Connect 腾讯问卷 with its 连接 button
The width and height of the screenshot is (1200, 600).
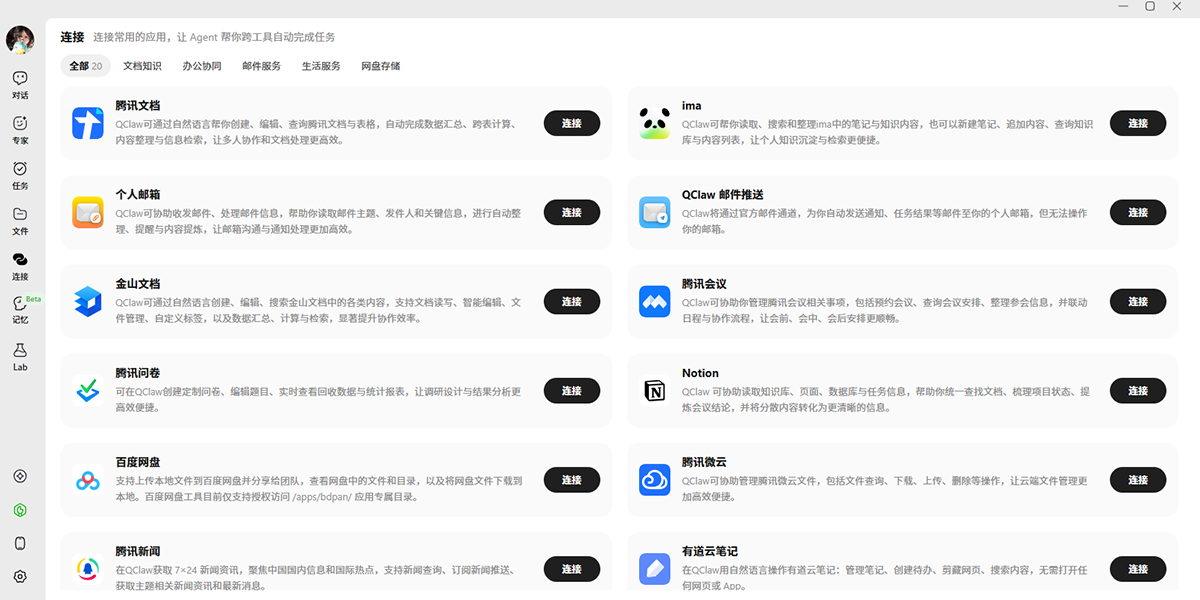pyautogui.click(x=572, y=390)
